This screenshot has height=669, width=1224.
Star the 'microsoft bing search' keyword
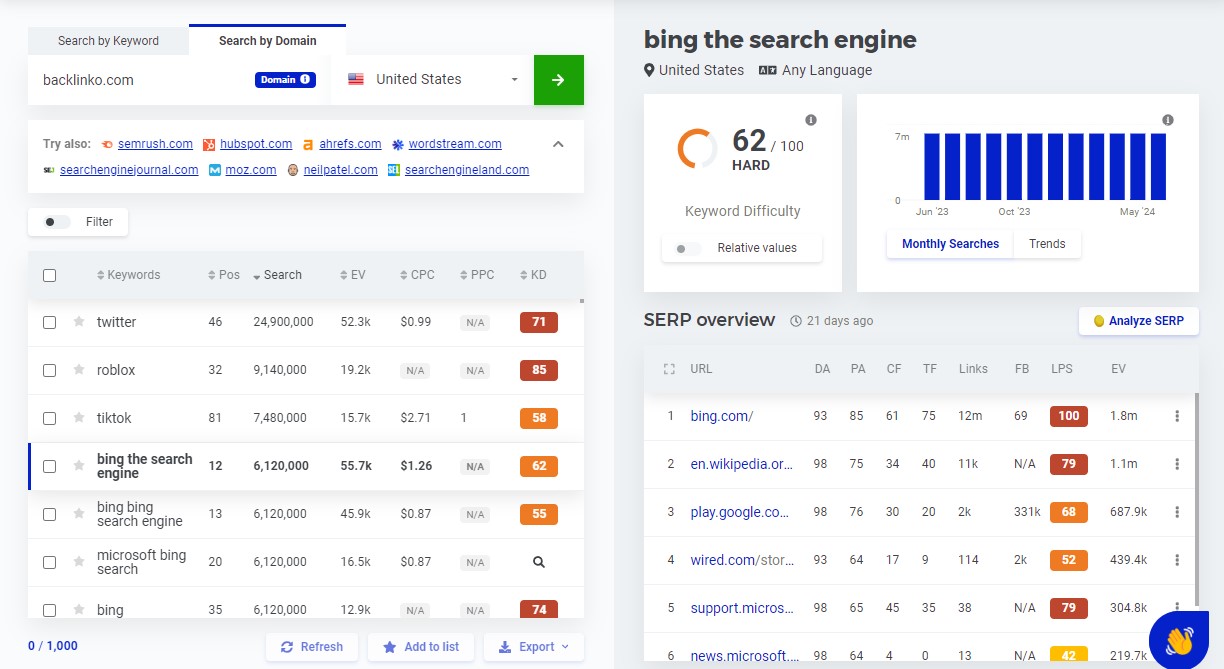click(x=79, y=562)
